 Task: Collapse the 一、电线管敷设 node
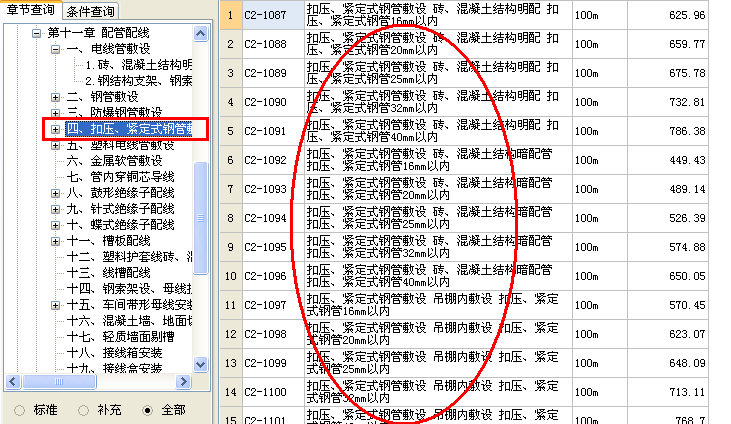(x=55, y=49)
